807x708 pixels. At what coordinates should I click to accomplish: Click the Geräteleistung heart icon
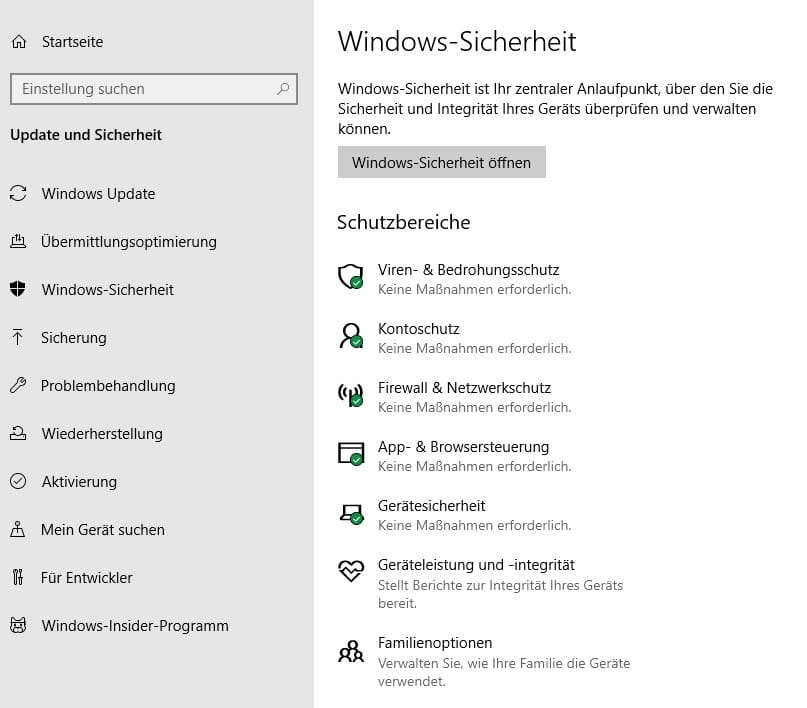[350, 571]
